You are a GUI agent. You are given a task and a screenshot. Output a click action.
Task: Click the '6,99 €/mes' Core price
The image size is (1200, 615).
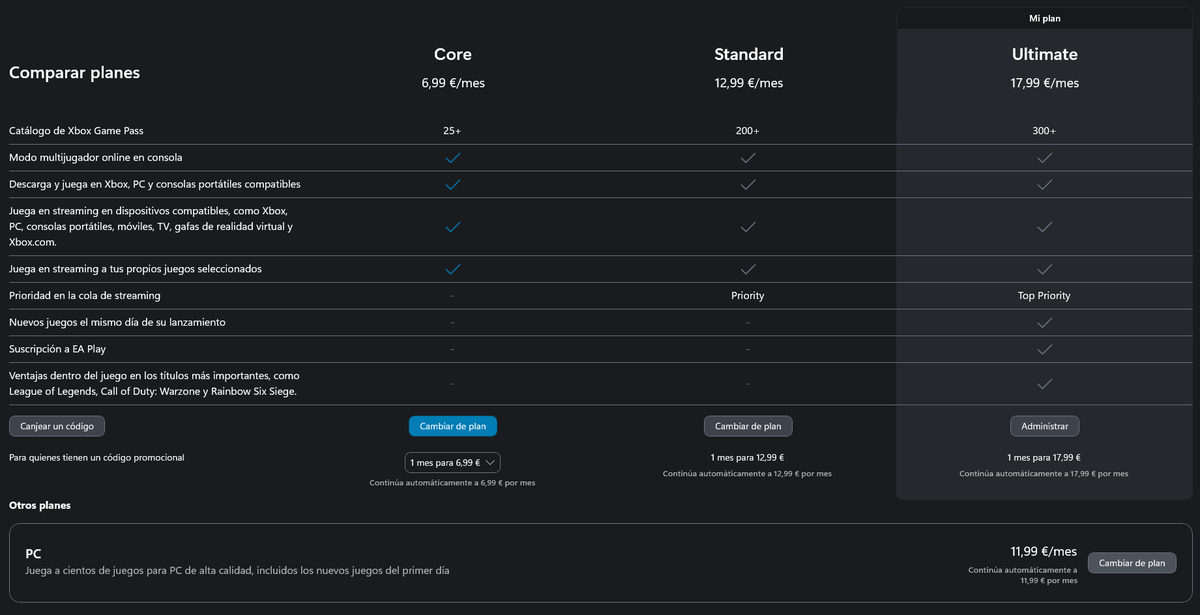tap(453, 83)
